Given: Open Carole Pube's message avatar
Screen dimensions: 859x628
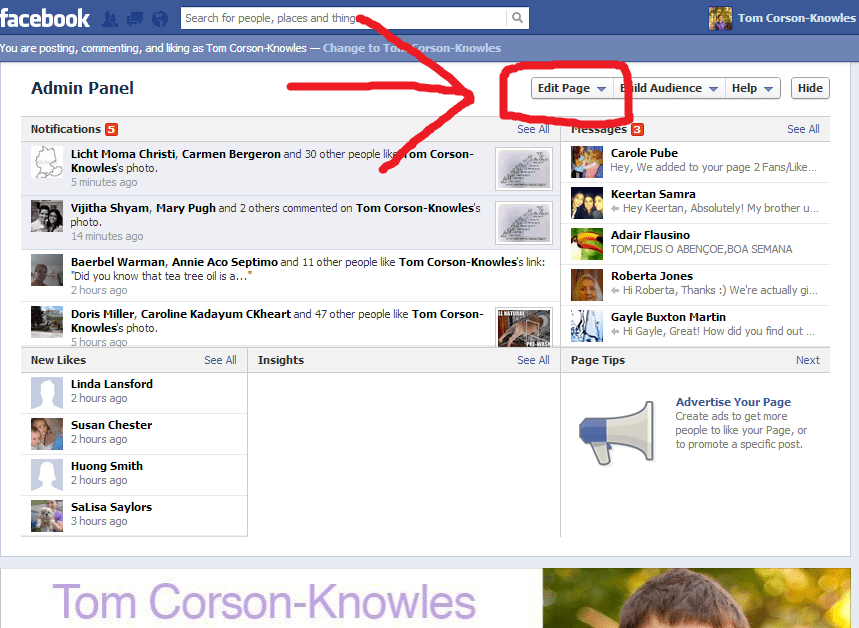Looking at the screenshot, I should (587, 162).
